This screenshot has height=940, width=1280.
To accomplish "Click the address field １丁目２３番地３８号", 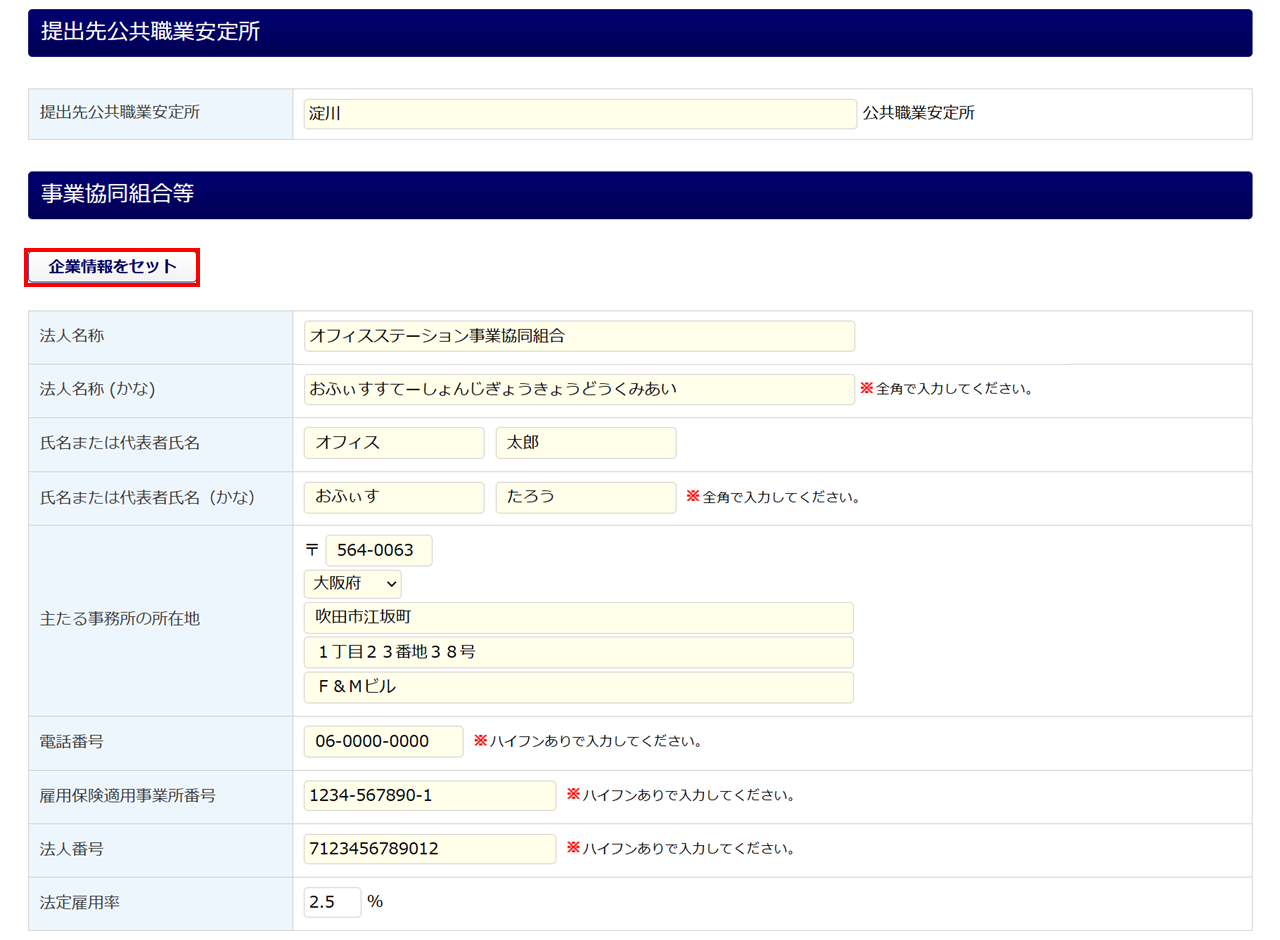I will [x=578, y=652].
